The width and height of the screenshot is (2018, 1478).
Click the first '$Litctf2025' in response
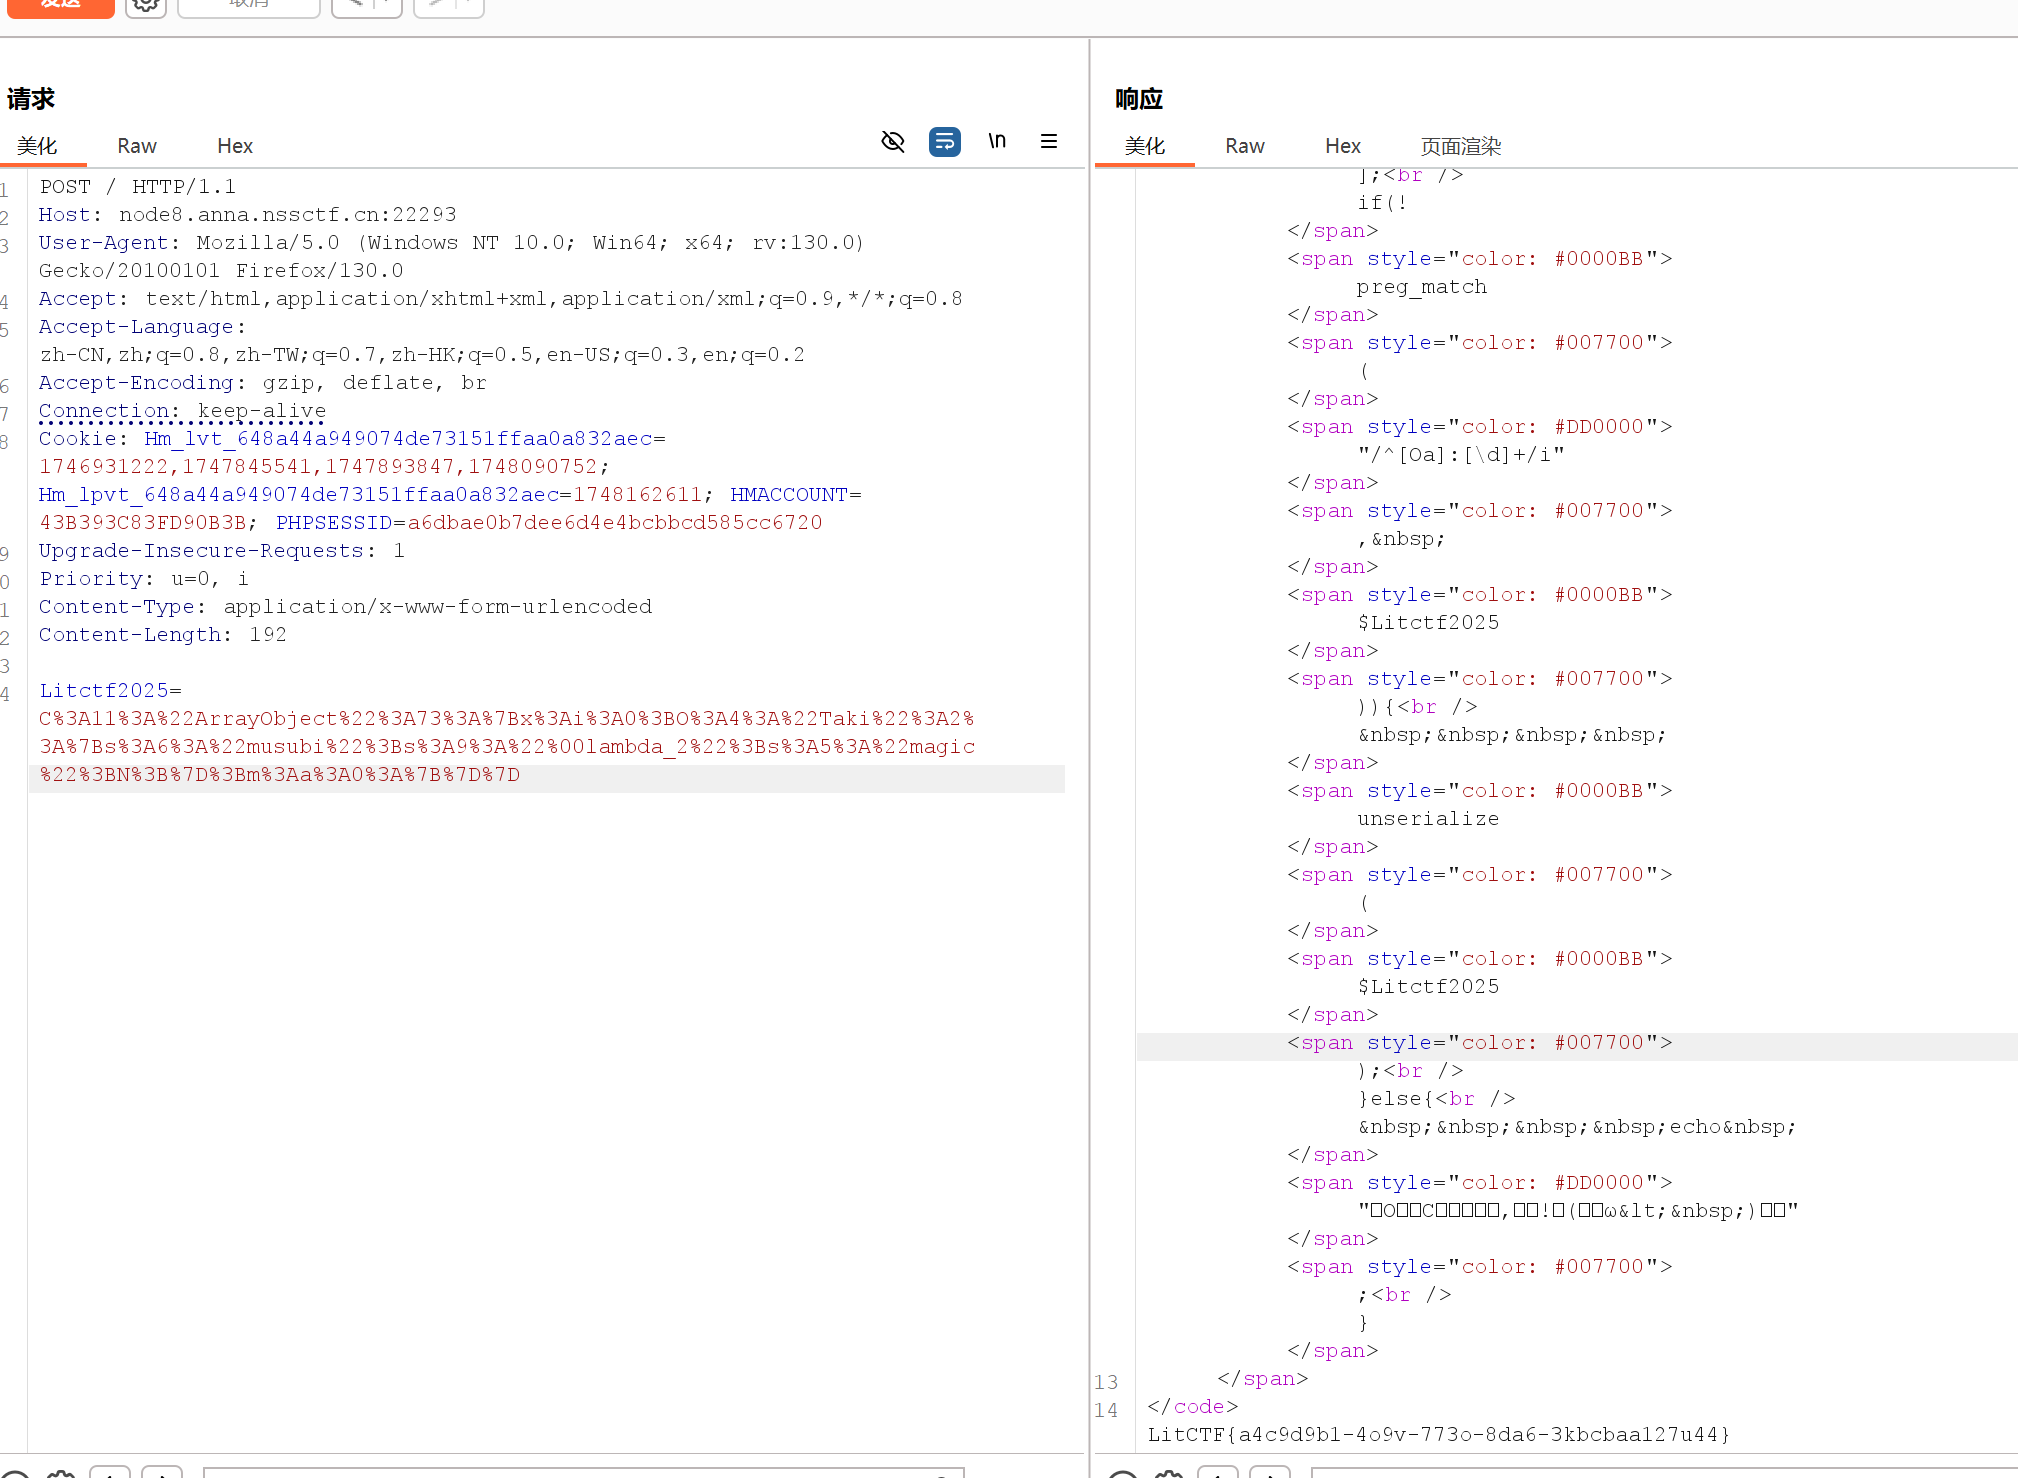1428,623
